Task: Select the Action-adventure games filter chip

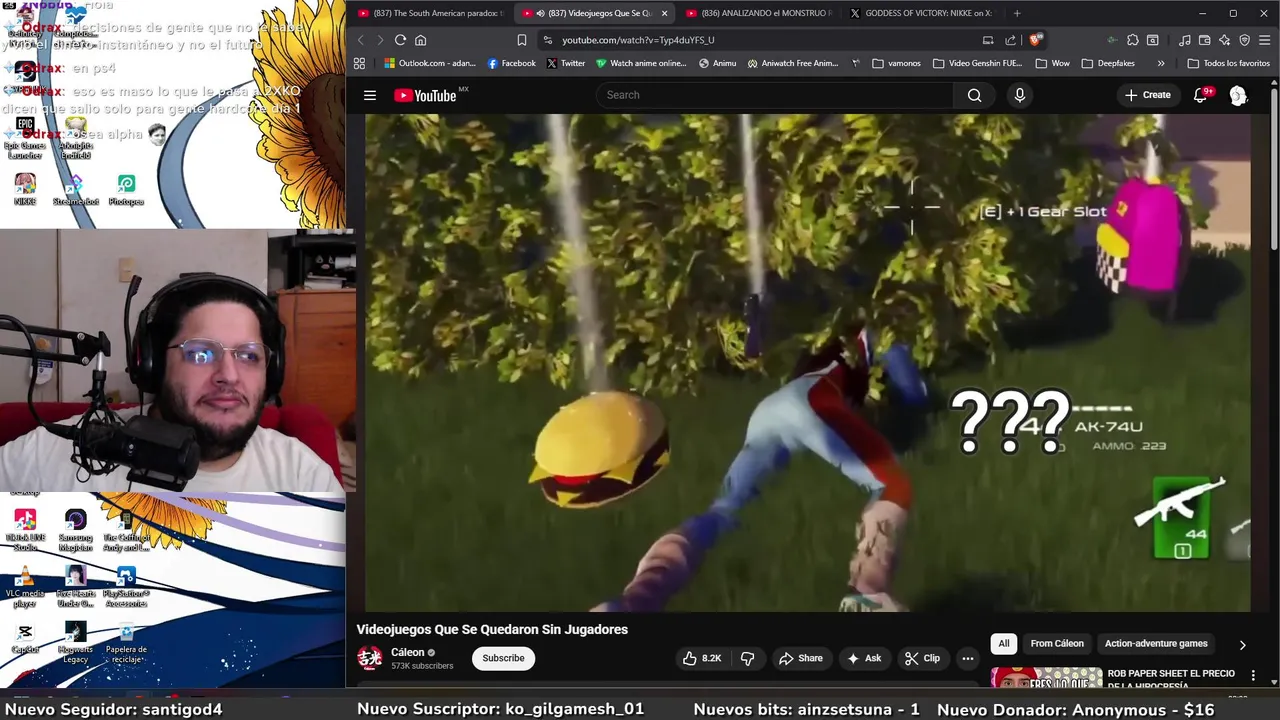Action: point(1156,644)
